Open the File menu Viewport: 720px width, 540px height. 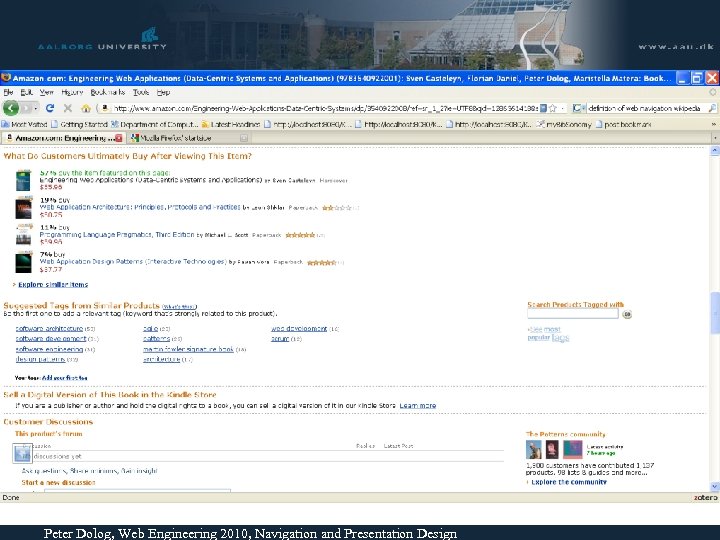point(8,92)
